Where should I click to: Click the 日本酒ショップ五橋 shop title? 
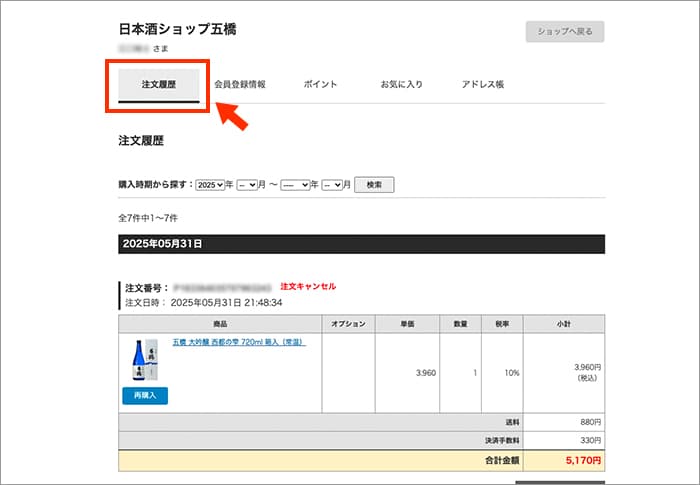coord(177,29)
